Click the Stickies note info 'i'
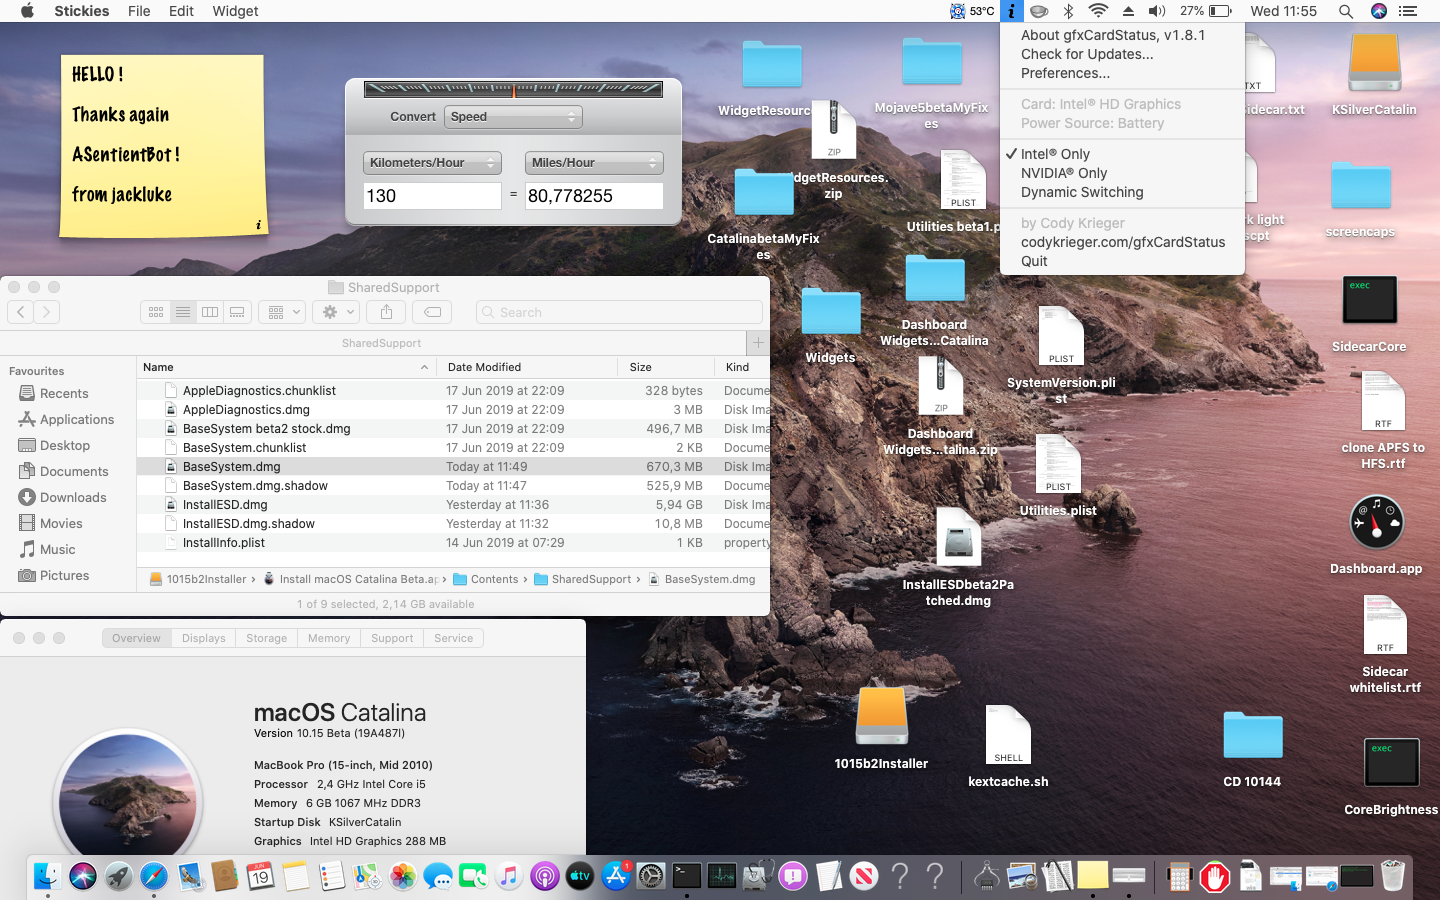This screenshot has height=900, width=1440. [x=258, y=225]
